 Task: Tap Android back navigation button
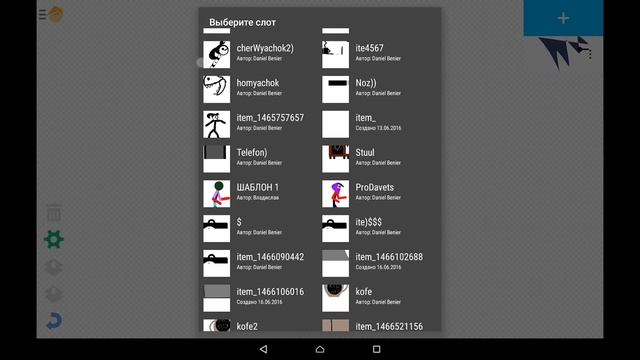pyautogui.click(x=264, y=349)
